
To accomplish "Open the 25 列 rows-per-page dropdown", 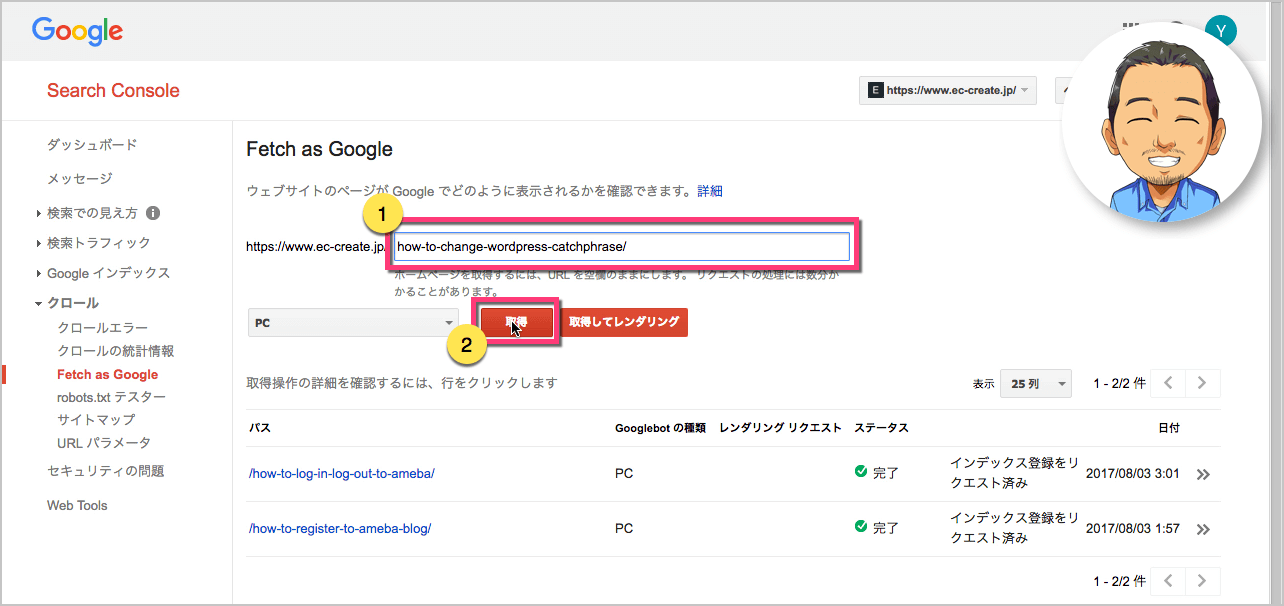I will pyautogui.click(x=1036, y=383).
